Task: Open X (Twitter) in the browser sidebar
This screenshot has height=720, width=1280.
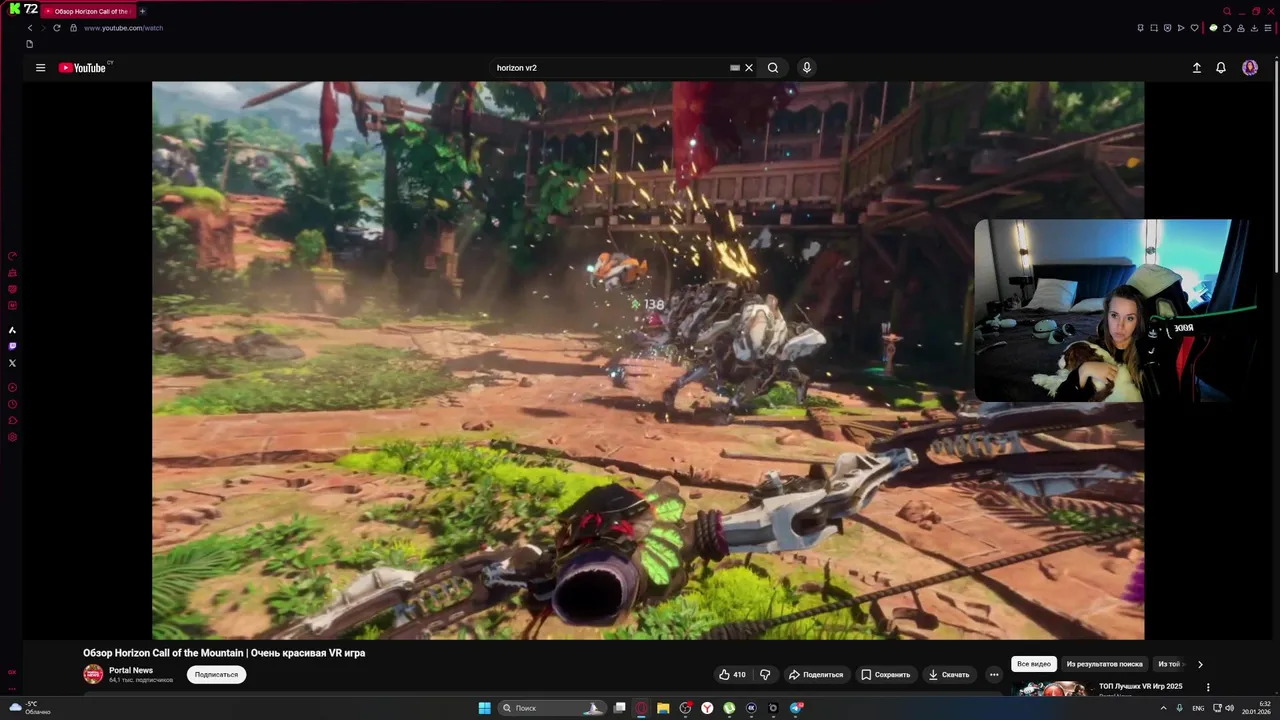Action: [12, 363]
